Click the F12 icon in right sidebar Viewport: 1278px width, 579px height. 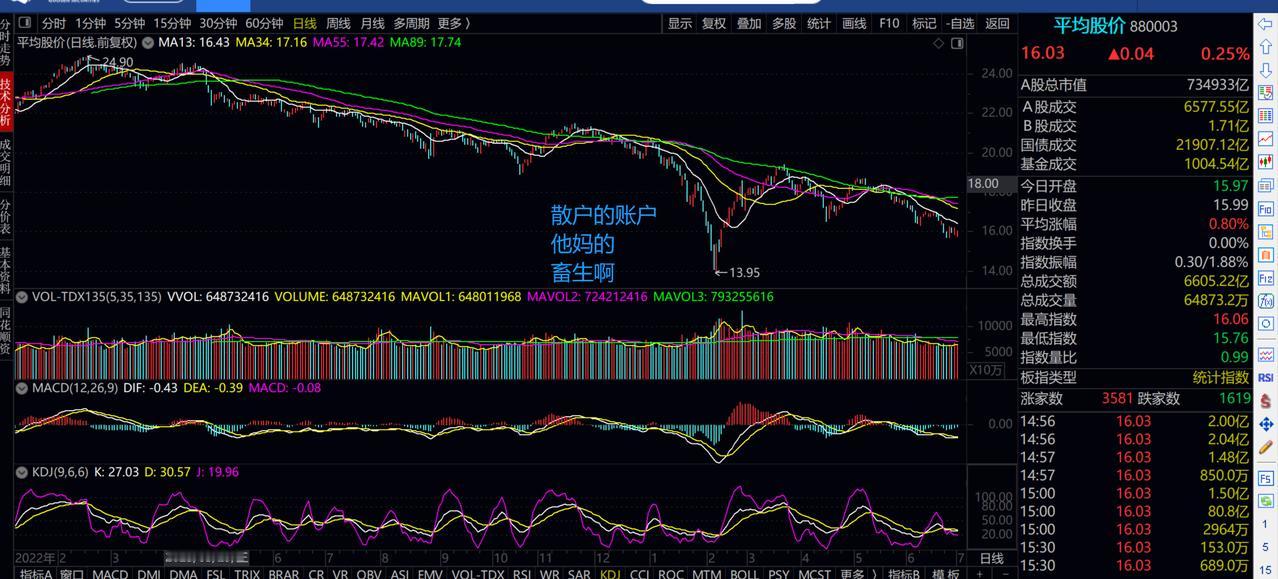point(1265,278)
